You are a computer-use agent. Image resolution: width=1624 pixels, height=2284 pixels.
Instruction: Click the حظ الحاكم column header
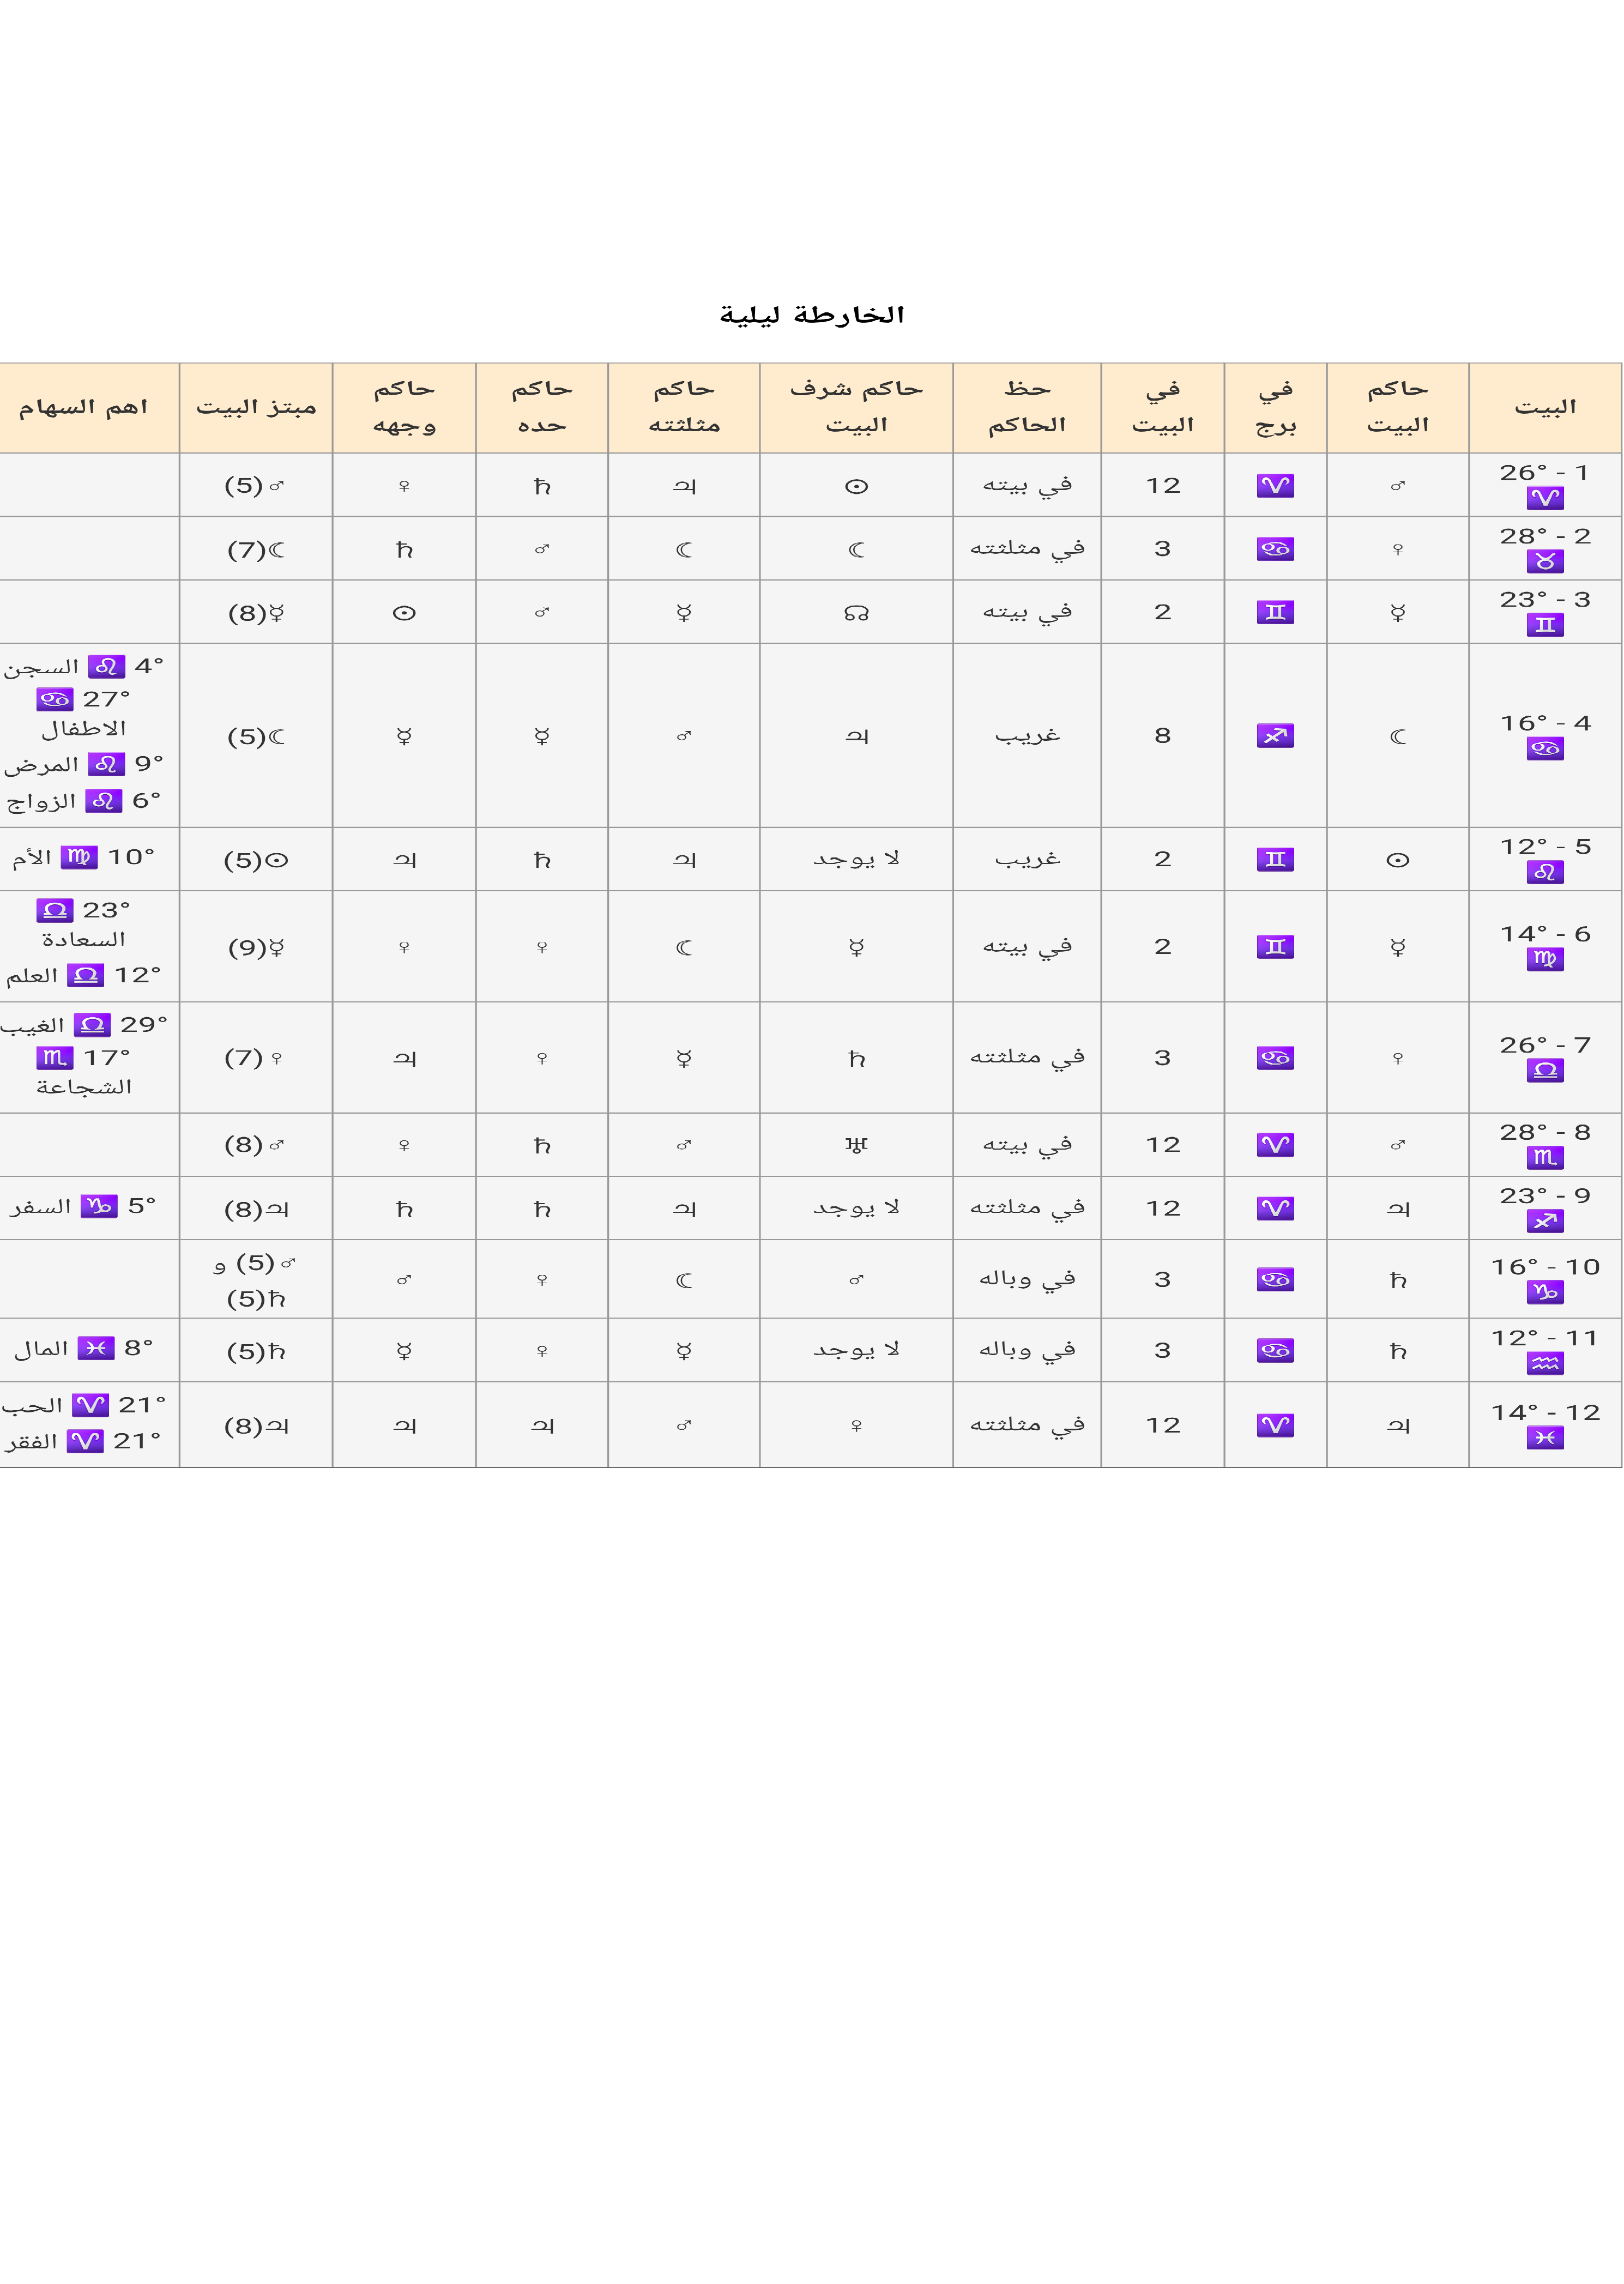click(1027, 407)
